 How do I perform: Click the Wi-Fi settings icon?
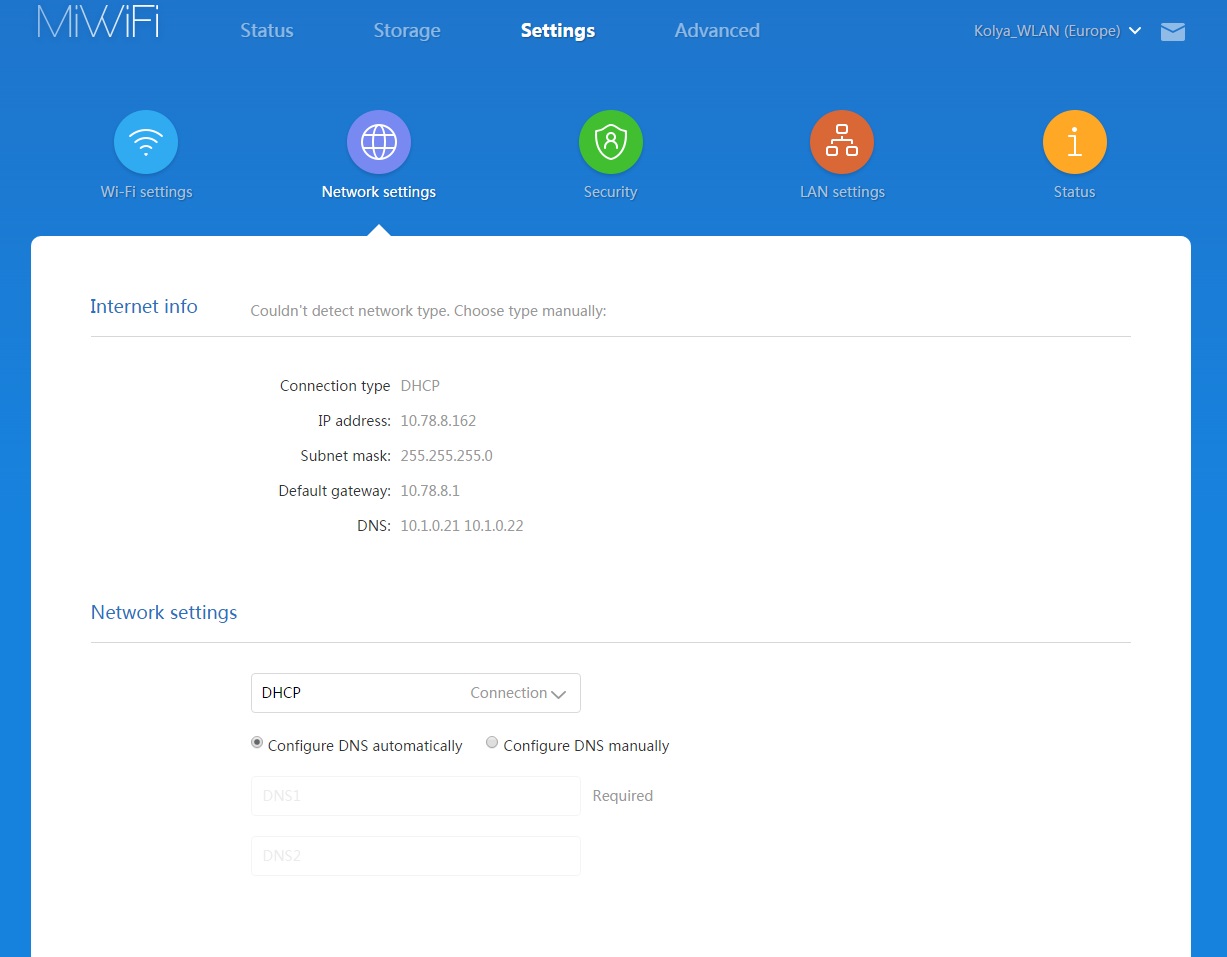tap(146, 142)
